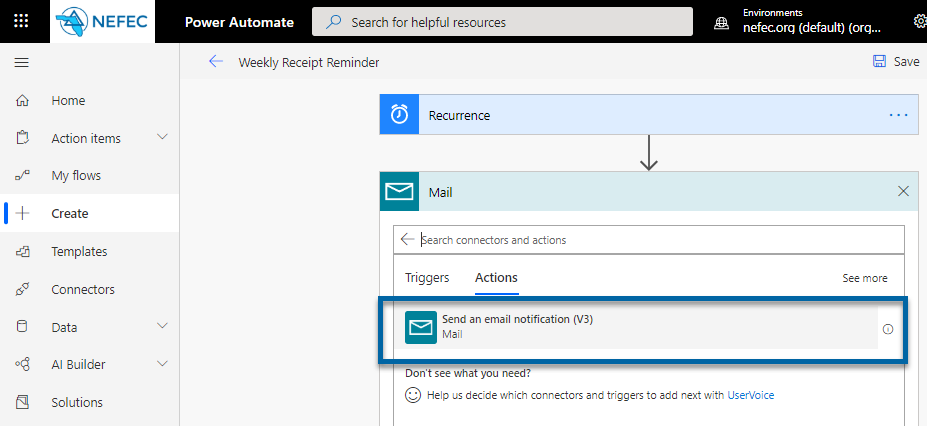
Task: Click the Don't see what you need? text
Action: coord(468,373)
